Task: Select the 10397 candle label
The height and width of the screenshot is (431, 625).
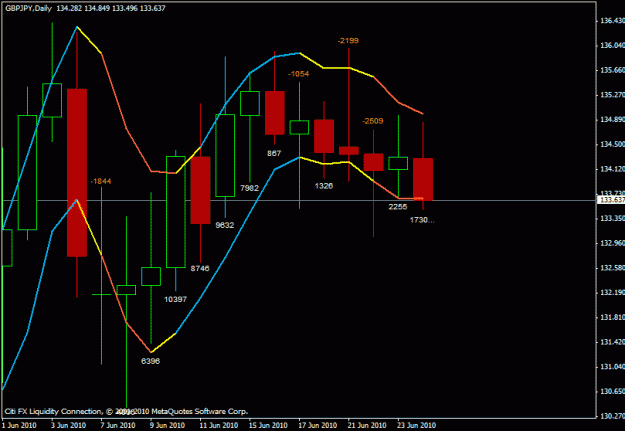Action: [175, 299]
